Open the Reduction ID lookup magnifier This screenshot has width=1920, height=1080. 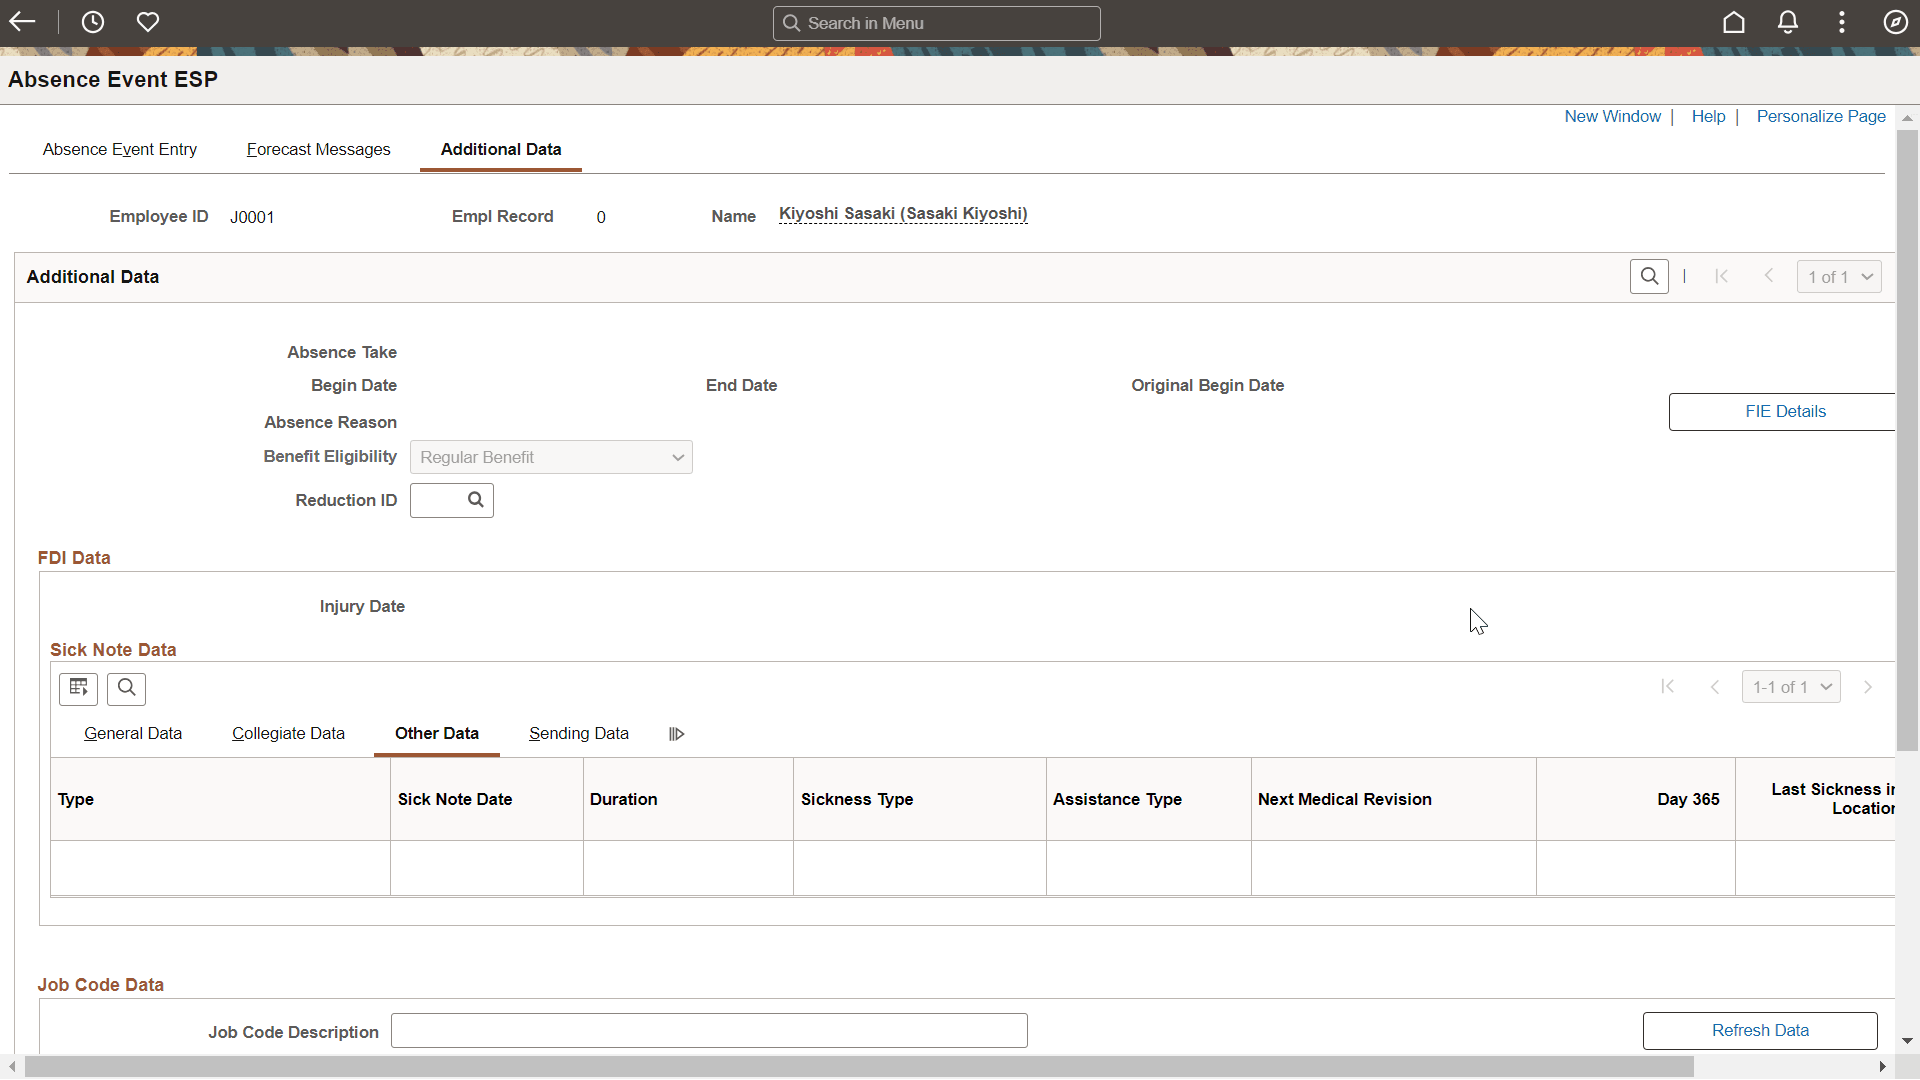click(475, 500)
